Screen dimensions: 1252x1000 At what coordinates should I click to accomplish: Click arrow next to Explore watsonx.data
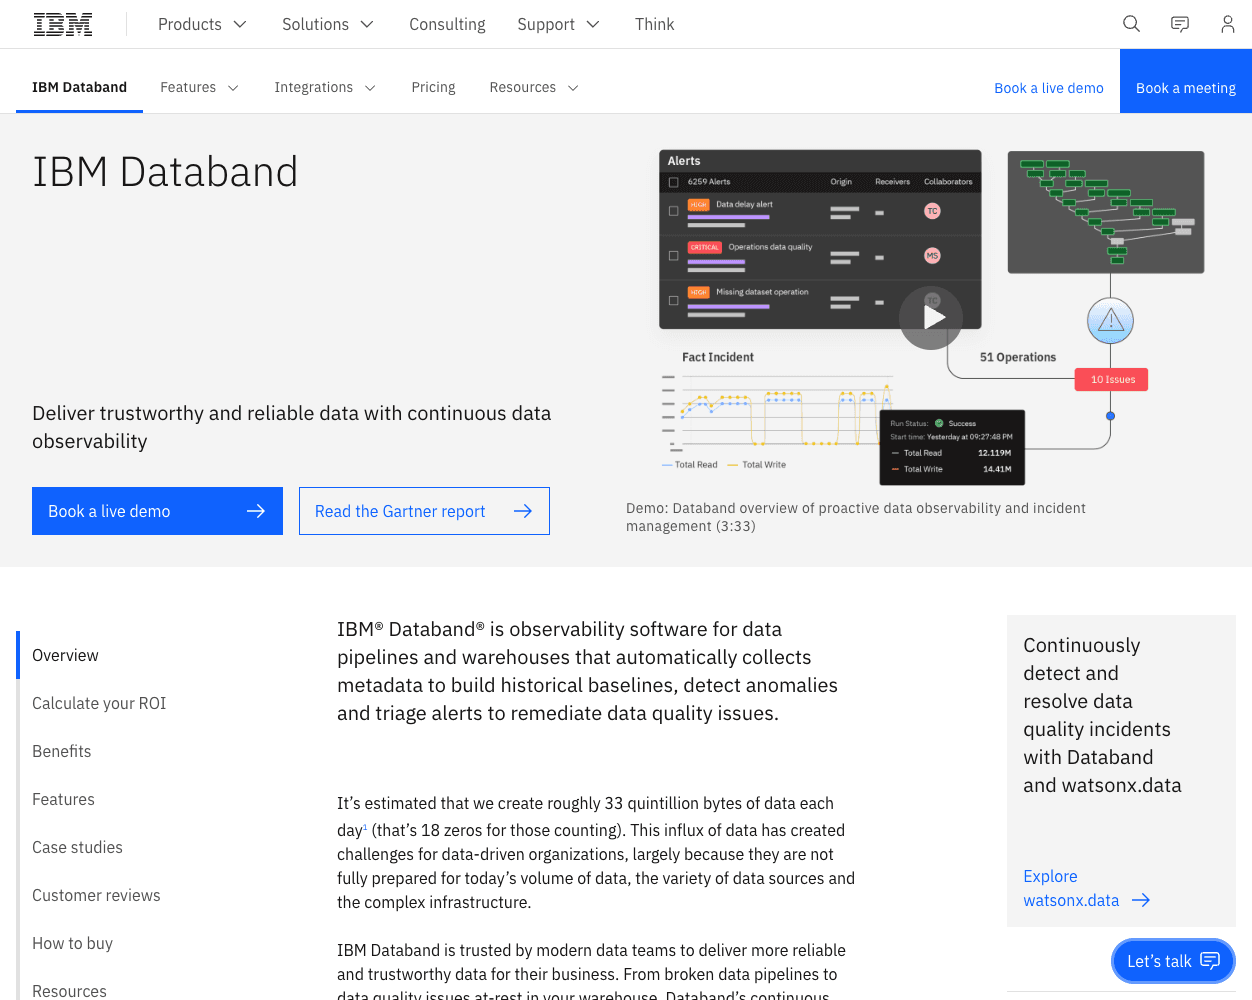1141,900
